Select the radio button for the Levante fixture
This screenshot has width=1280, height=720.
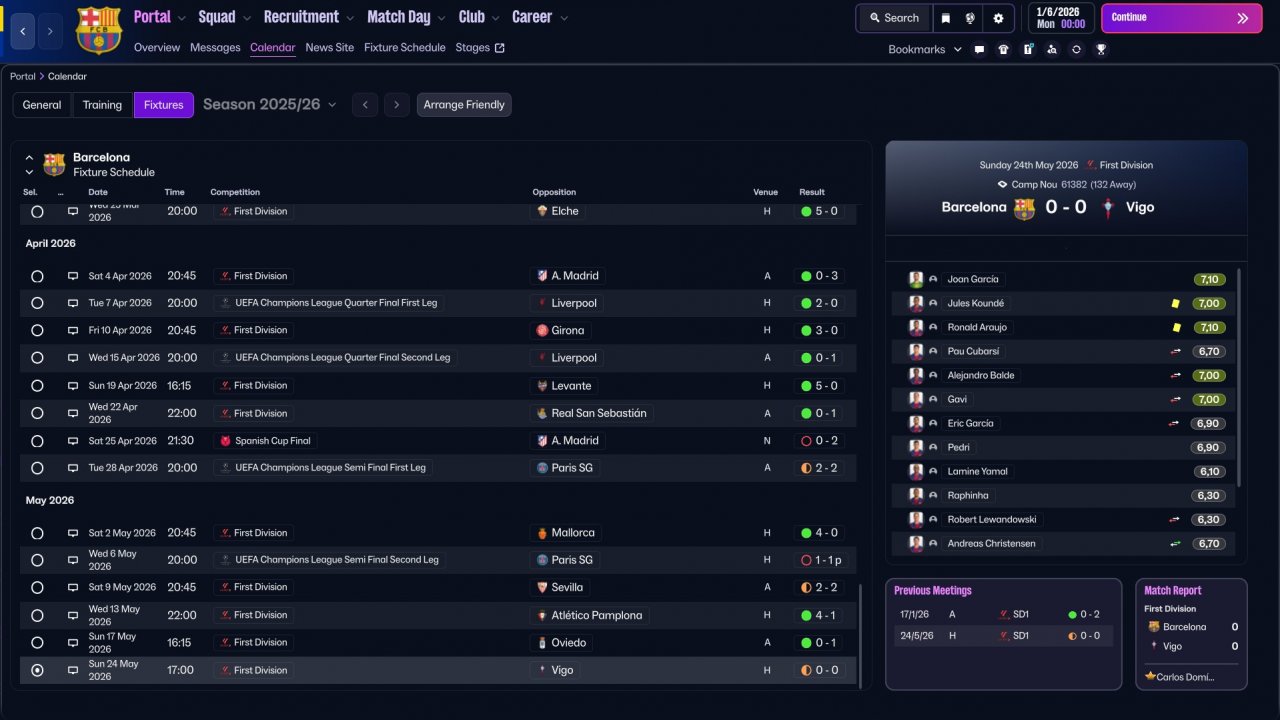pos(37,386)
